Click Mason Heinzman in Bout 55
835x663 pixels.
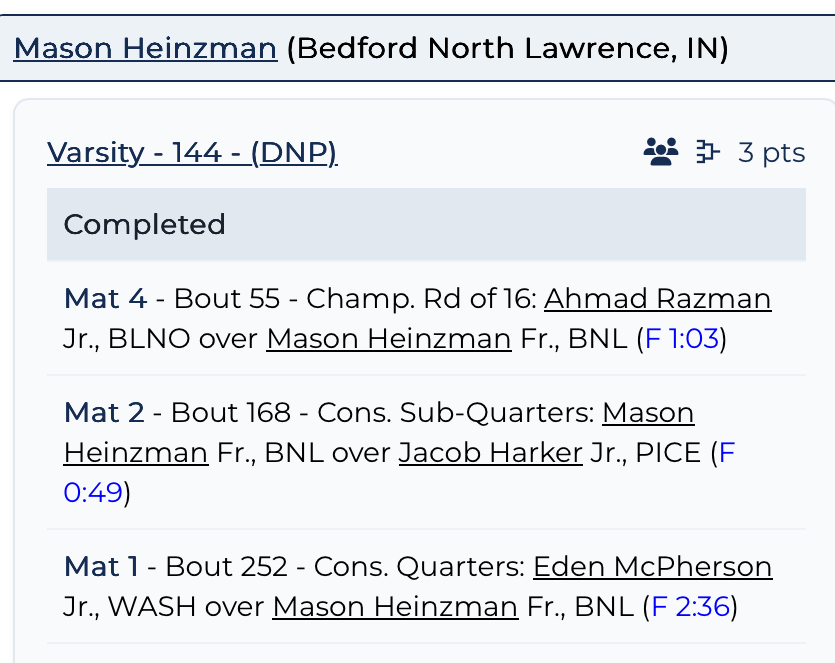(x=389, y=339)
